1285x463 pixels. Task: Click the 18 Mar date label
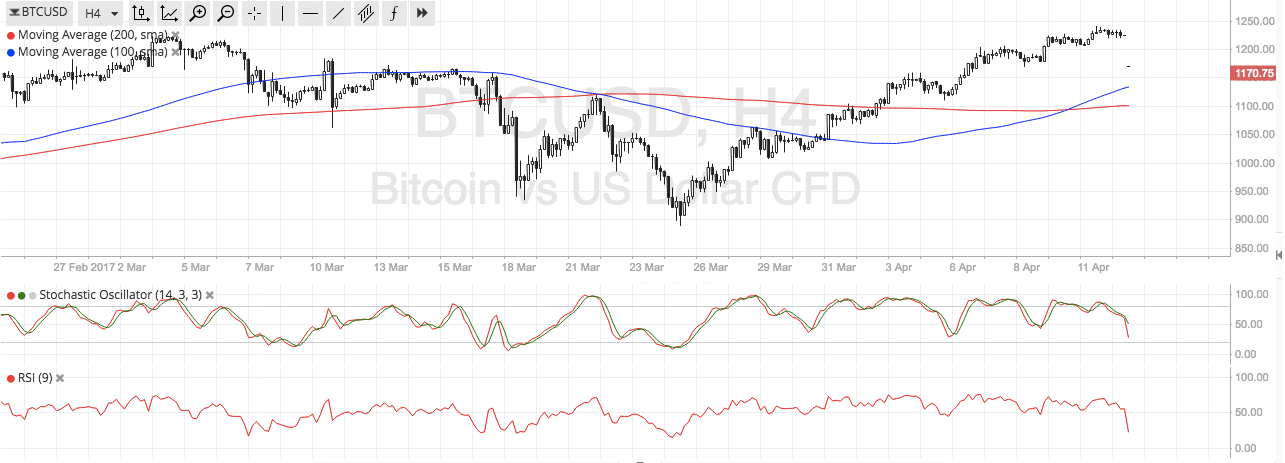coord(520,268)
